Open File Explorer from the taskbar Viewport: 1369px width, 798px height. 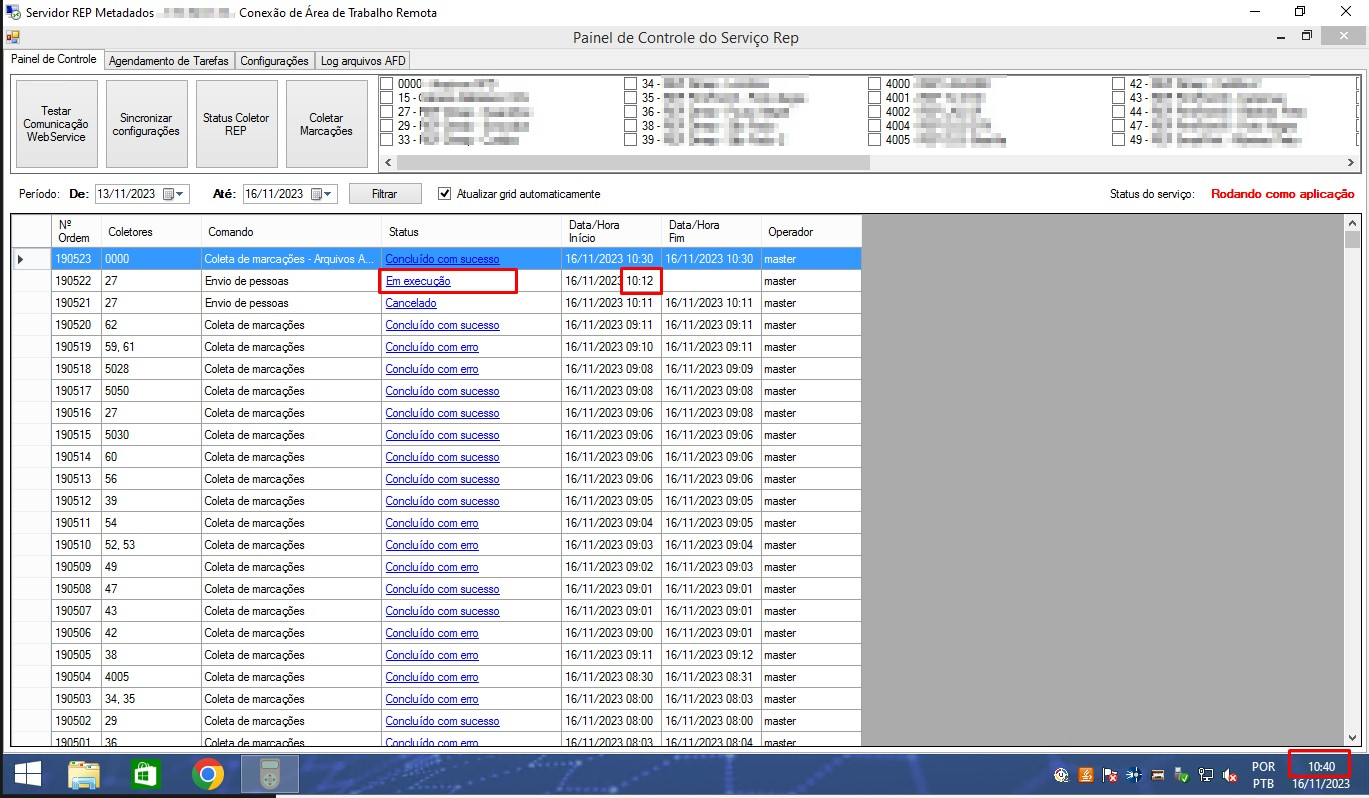coord(85,774)
